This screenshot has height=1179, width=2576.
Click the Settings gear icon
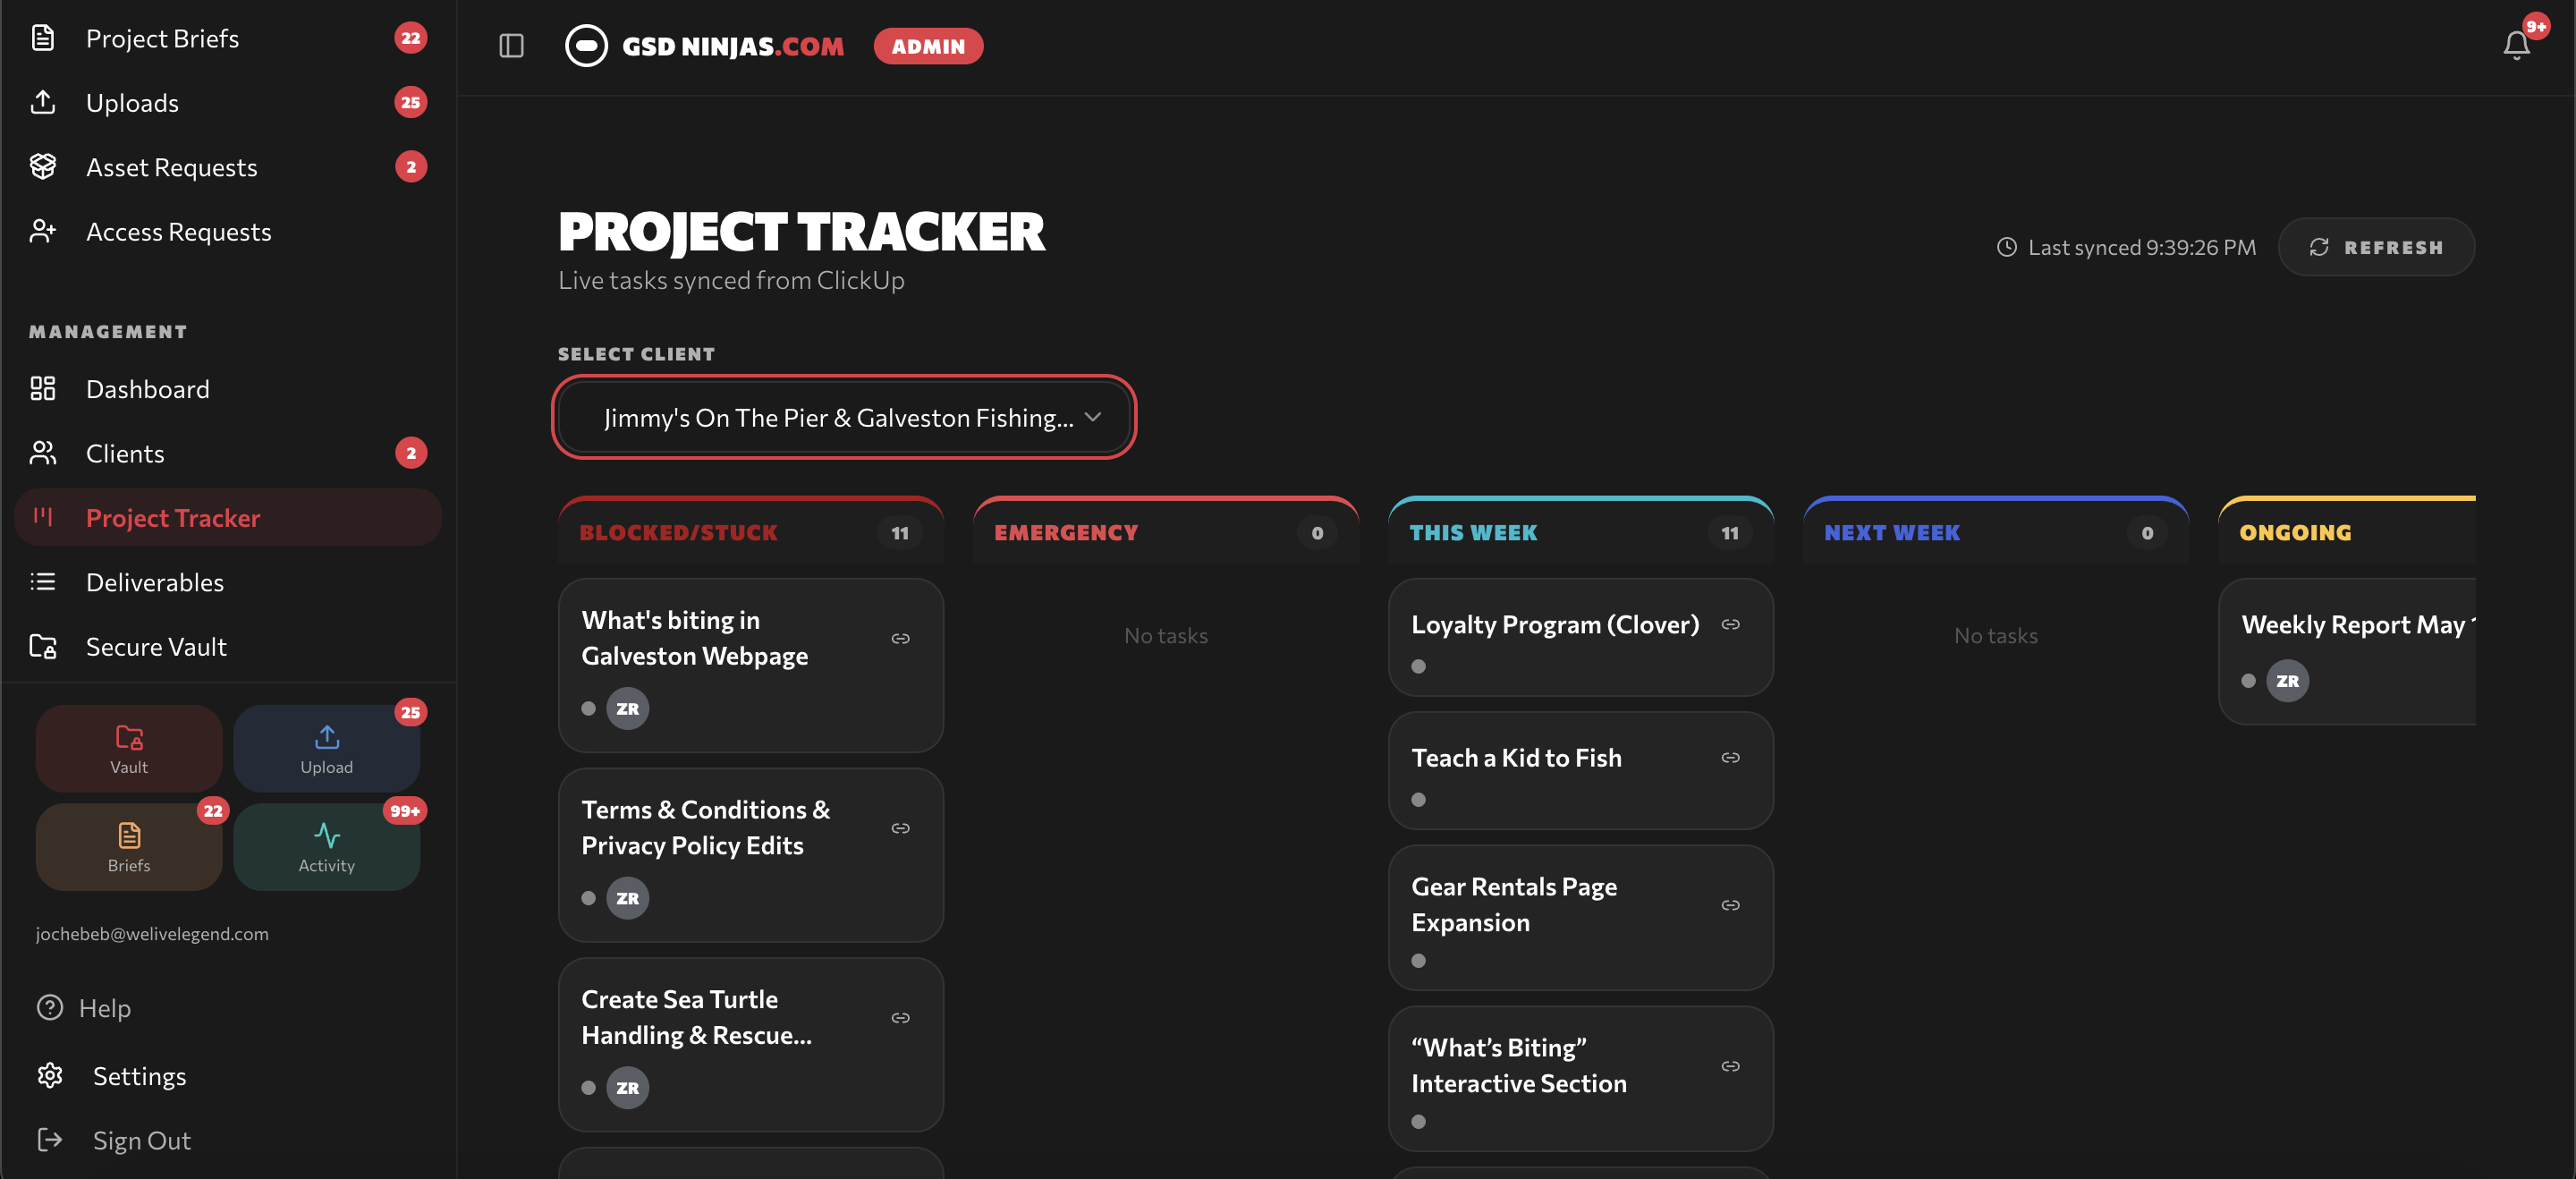click(x=50, y=1075)
